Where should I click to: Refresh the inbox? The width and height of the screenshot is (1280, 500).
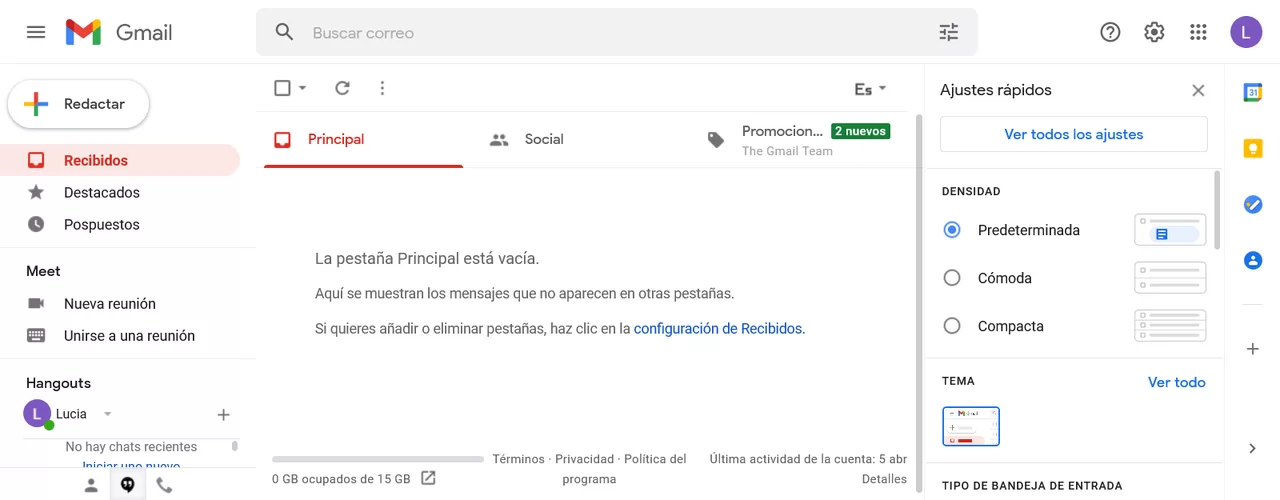click(x=342, y=88)
